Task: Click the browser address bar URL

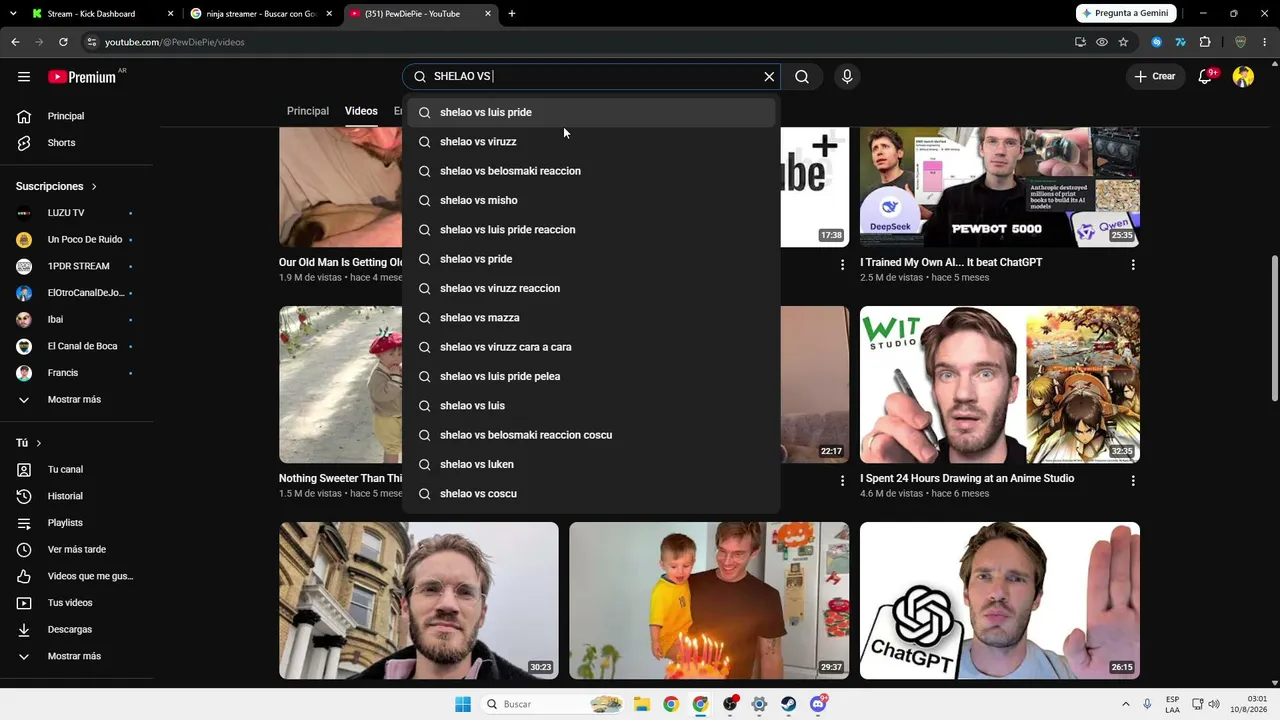Action: click(x=175, y=42)
